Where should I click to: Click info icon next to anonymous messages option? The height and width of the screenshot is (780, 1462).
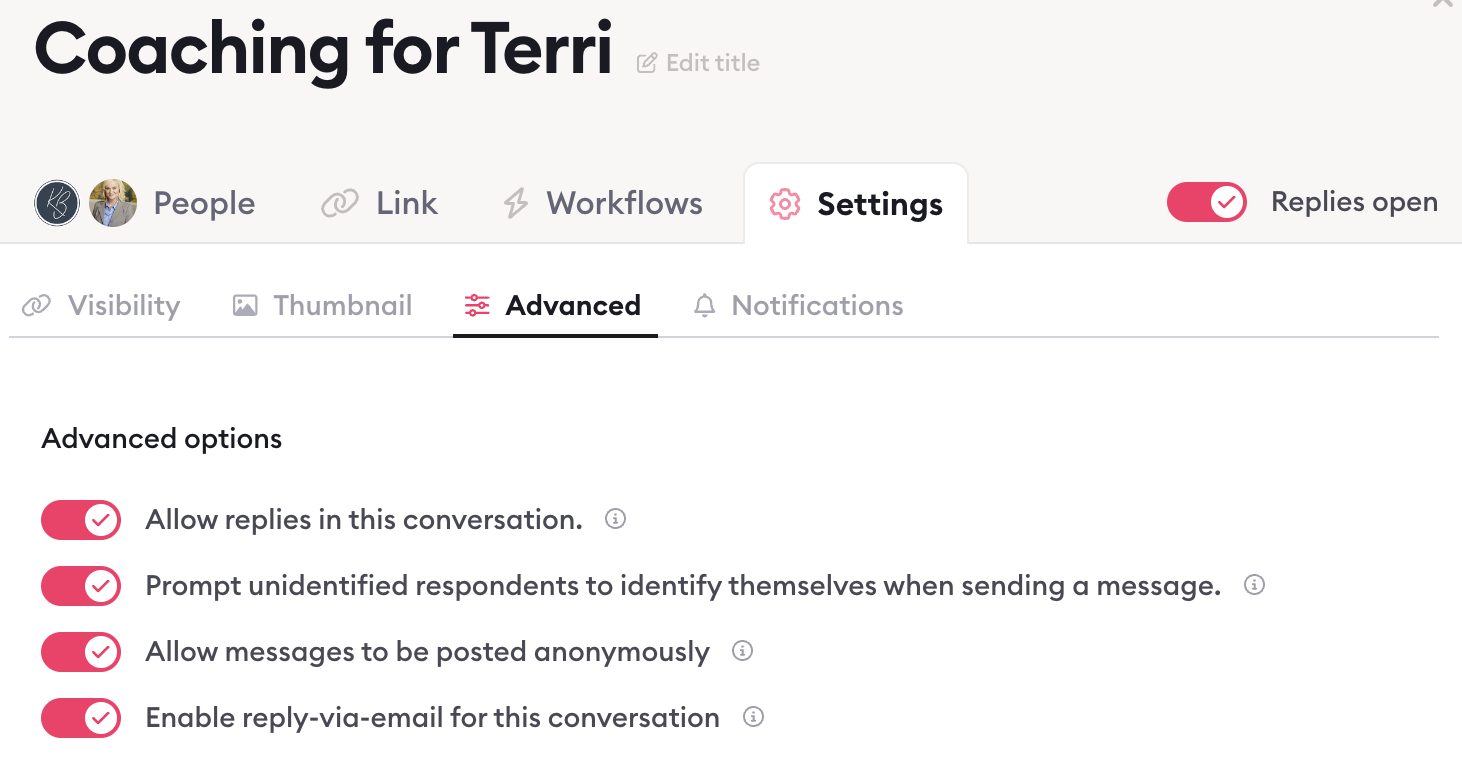(x=742, y=651)
